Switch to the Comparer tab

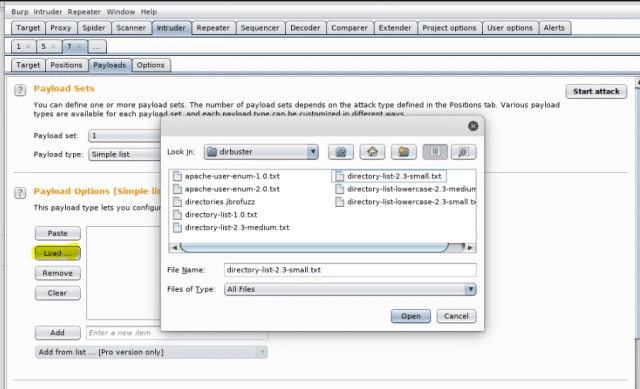(349, 28)
